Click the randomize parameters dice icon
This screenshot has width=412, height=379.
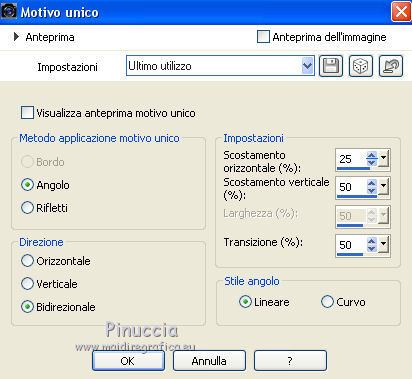361,66
